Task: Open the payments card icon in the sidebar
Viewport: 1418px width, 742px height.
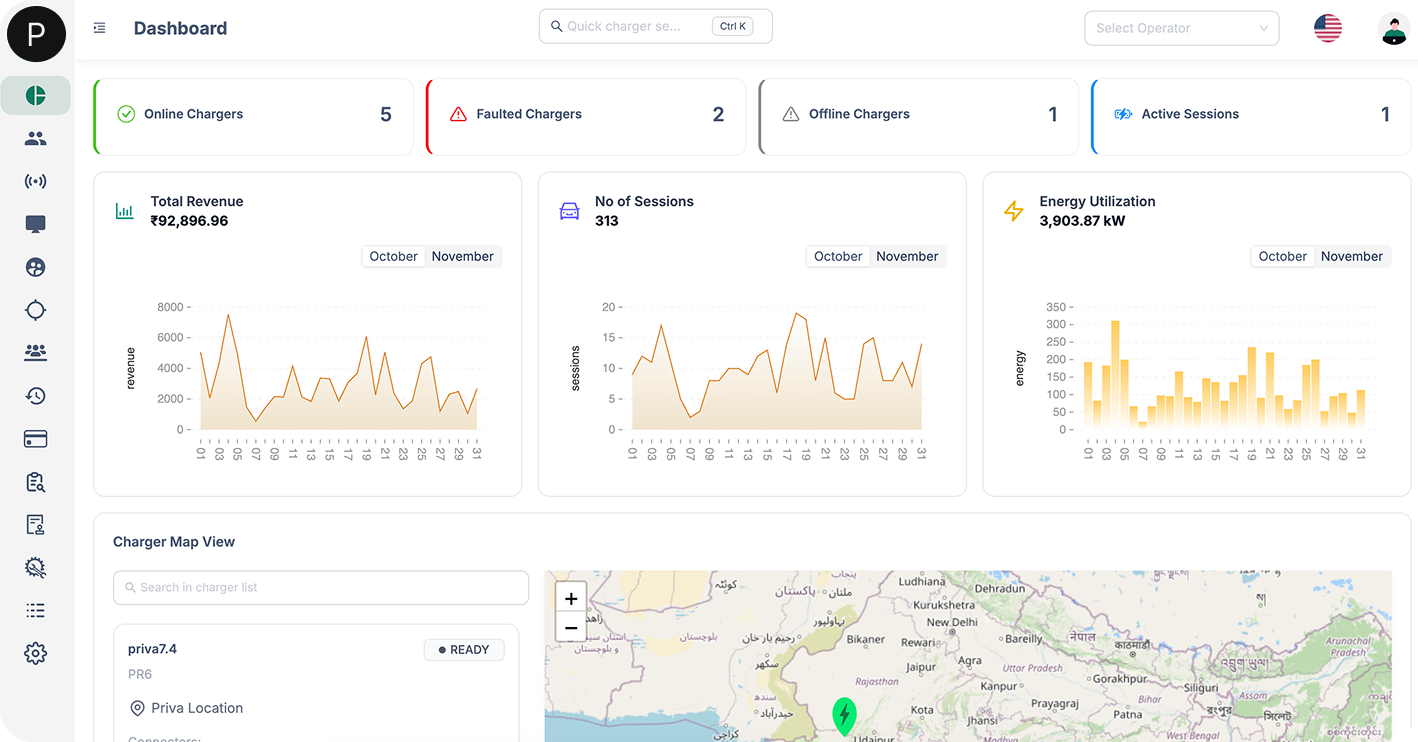Action: pos(35,438)
